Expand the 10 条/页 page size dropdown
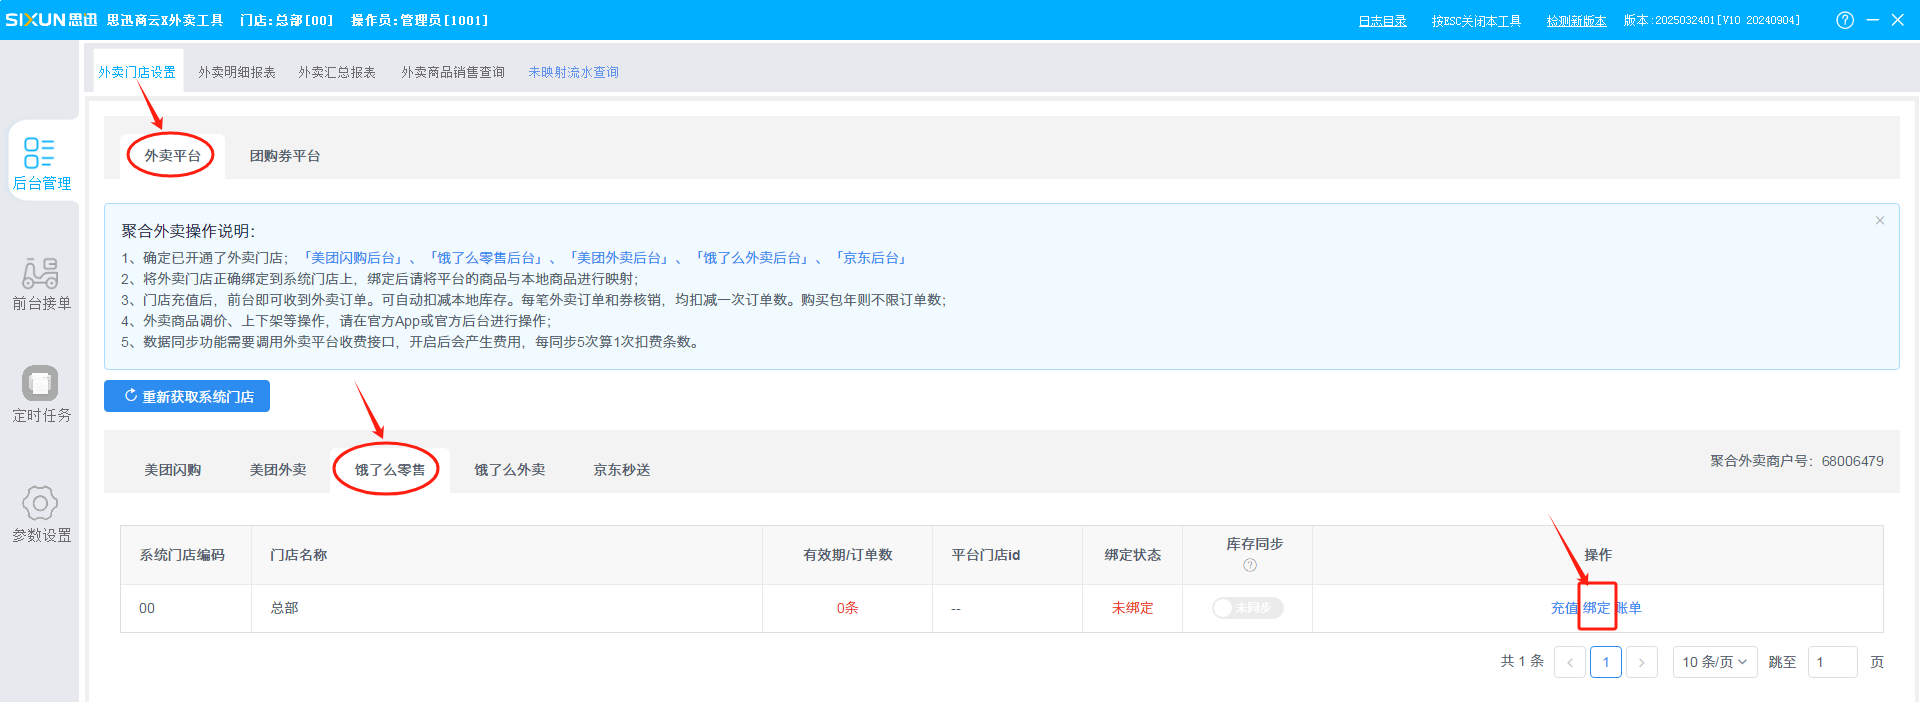The width and height of the screenshot is (1920, 702). point(1714,662)
